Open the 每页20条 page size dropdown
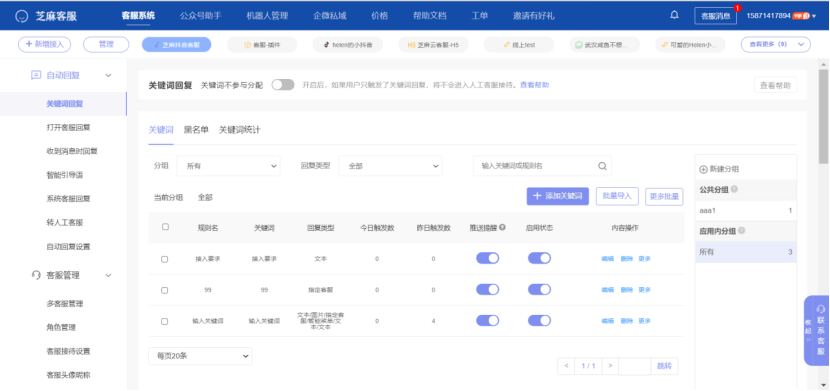 [200, 356]
